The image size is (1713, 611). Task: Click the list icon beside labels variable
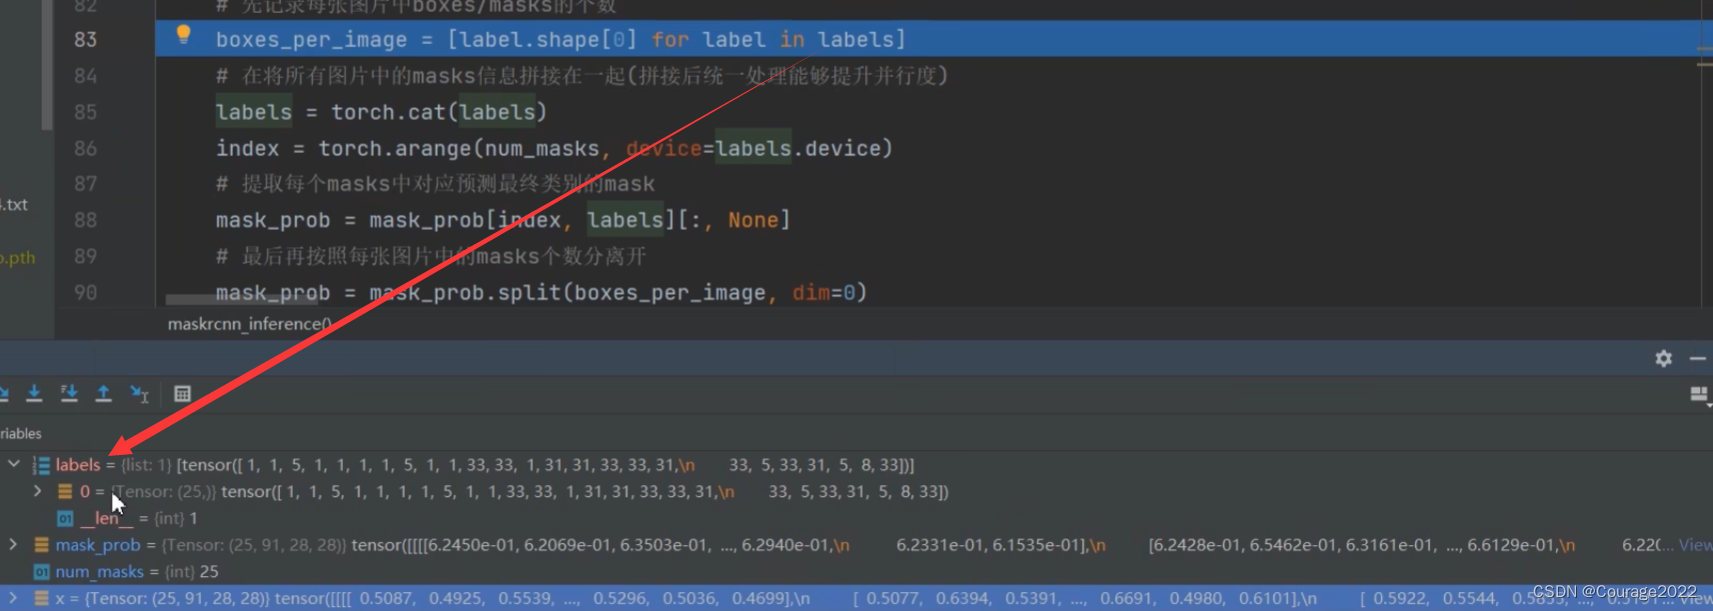[x=41, y=465]
